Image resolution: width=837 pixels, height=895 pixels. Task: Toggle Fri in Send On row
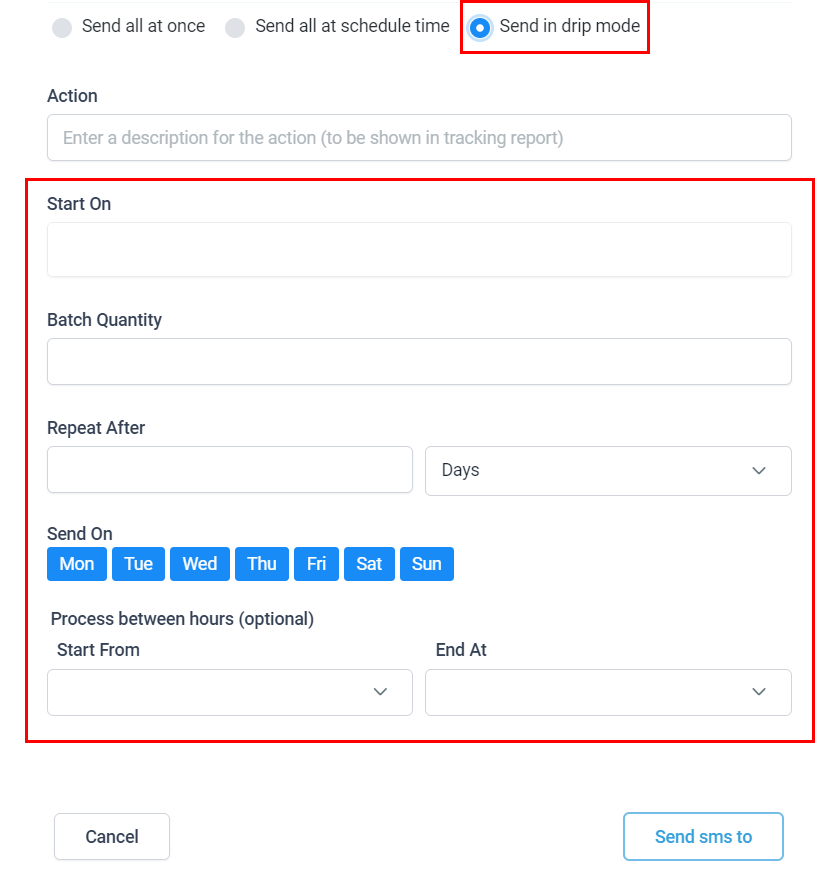tap(316, 564)
